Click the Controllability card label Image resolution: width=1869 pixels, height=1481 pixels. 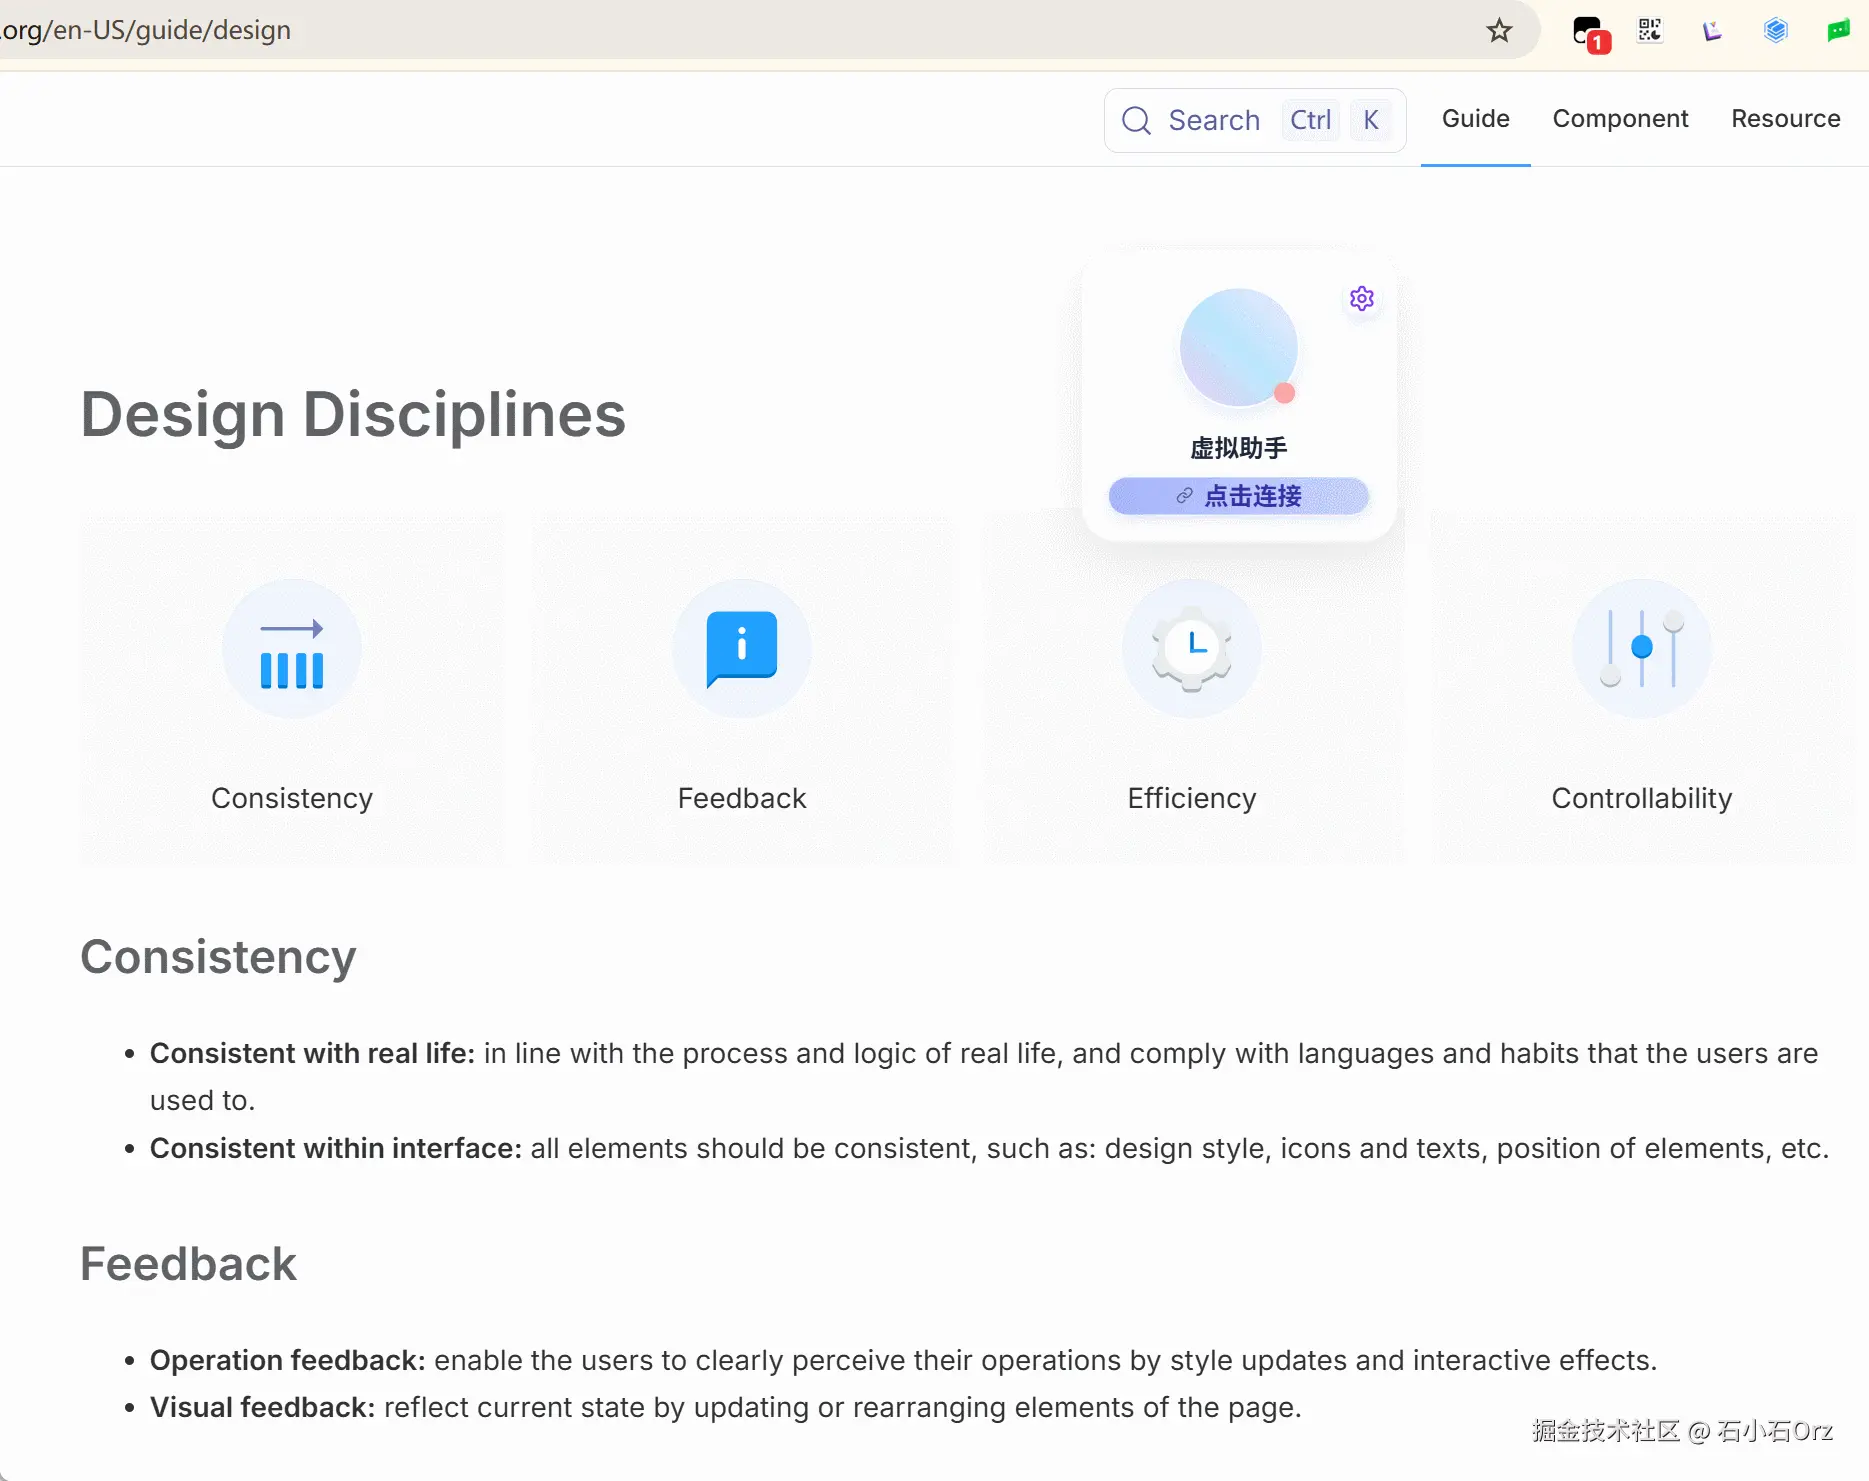1642,798
